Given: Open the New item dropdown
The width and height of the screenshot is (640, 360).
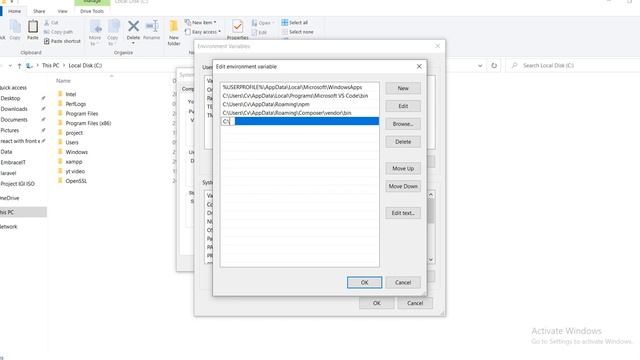Looking at the screenshot, I should [x=200, y=22].
